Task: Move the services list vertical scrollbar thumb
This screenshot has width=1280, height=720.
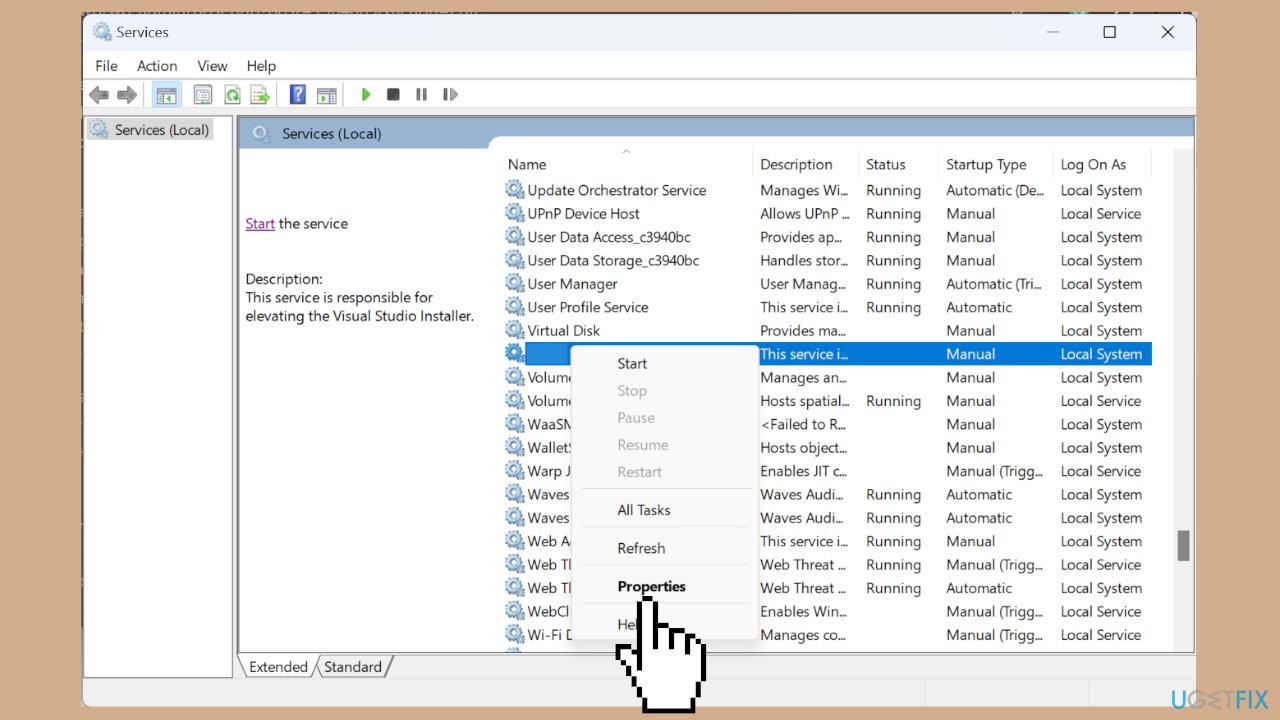Action: coord(1184,546)
